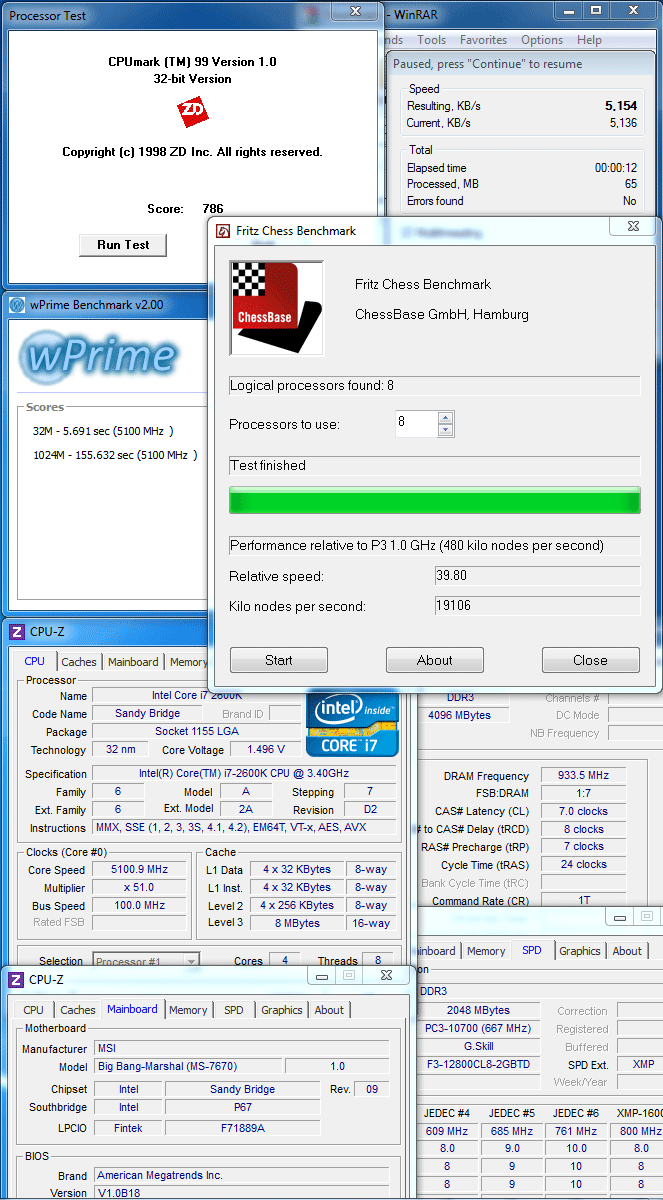Click the Code Name field Sandy Bridge
663x1200 pixels.
tap(148, 714)
